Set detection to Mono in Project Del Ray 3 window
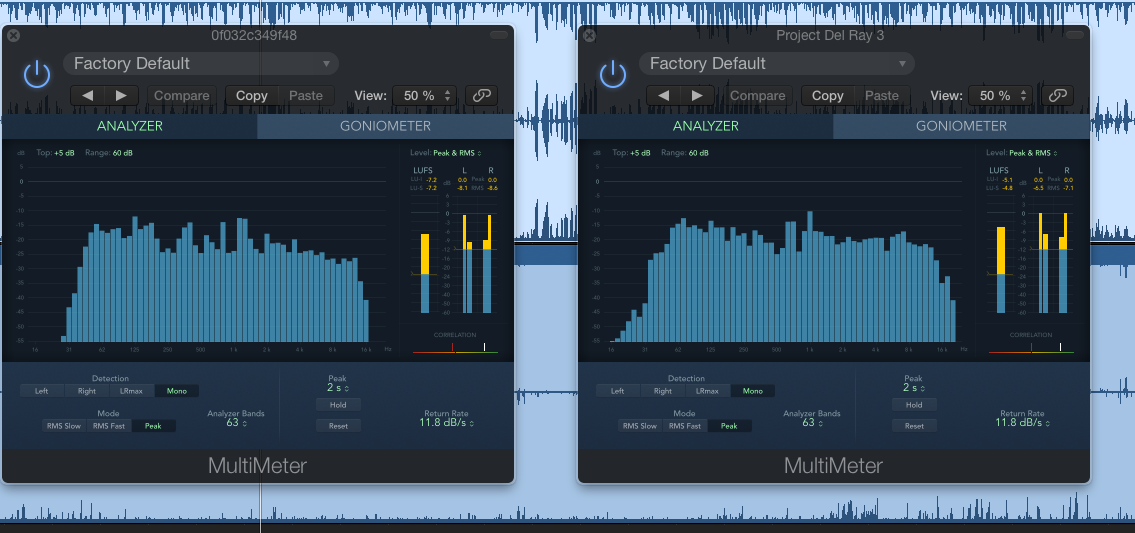1135x533 pixels. pyautogui.click(x=753, y=391)
